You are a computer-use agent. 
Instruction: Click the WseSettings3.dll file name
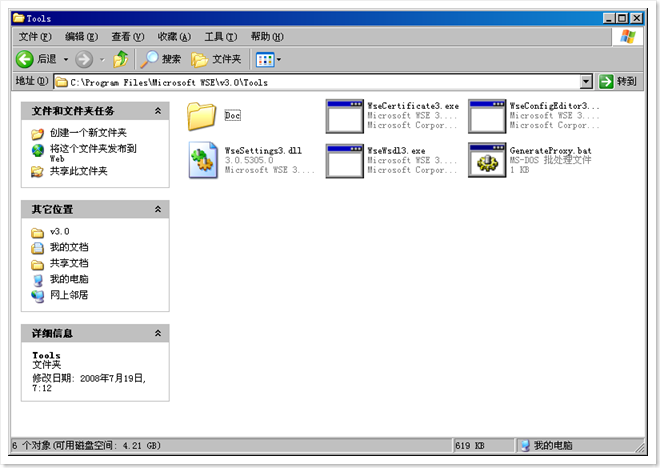click(x=263, y=151)
